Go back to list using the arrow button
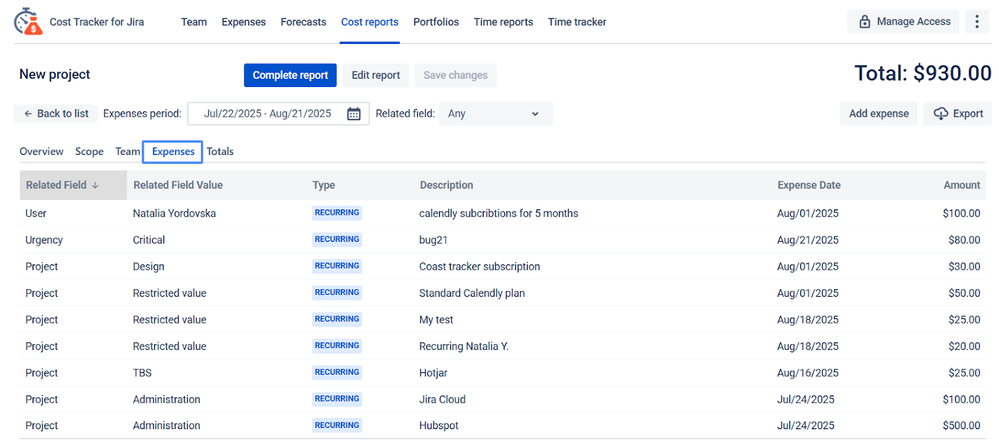 tap(56, 114)
